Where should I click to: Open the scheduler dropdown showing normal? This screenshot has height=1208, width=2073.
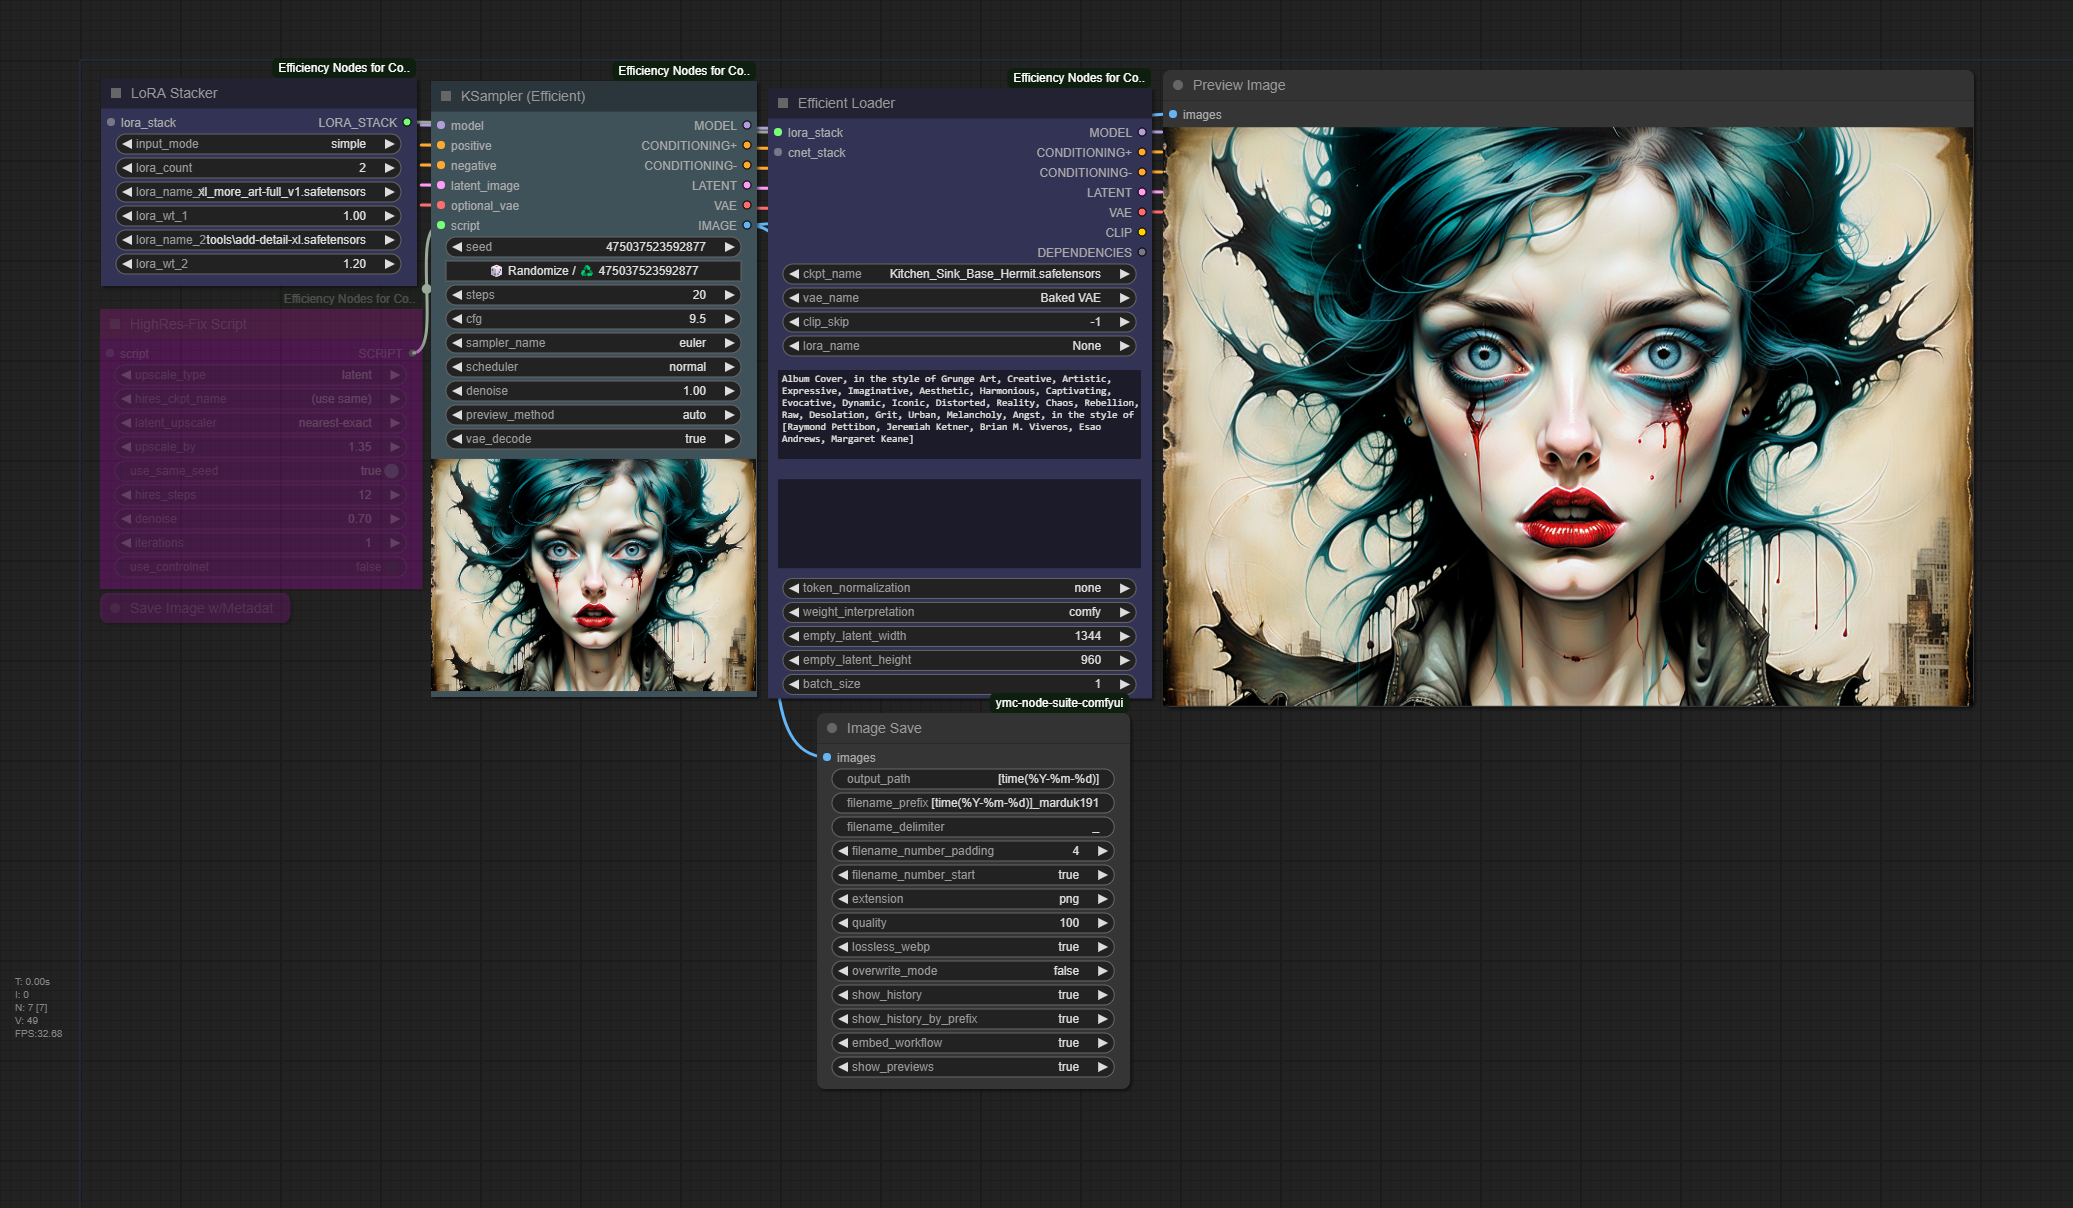coord(594,367)
